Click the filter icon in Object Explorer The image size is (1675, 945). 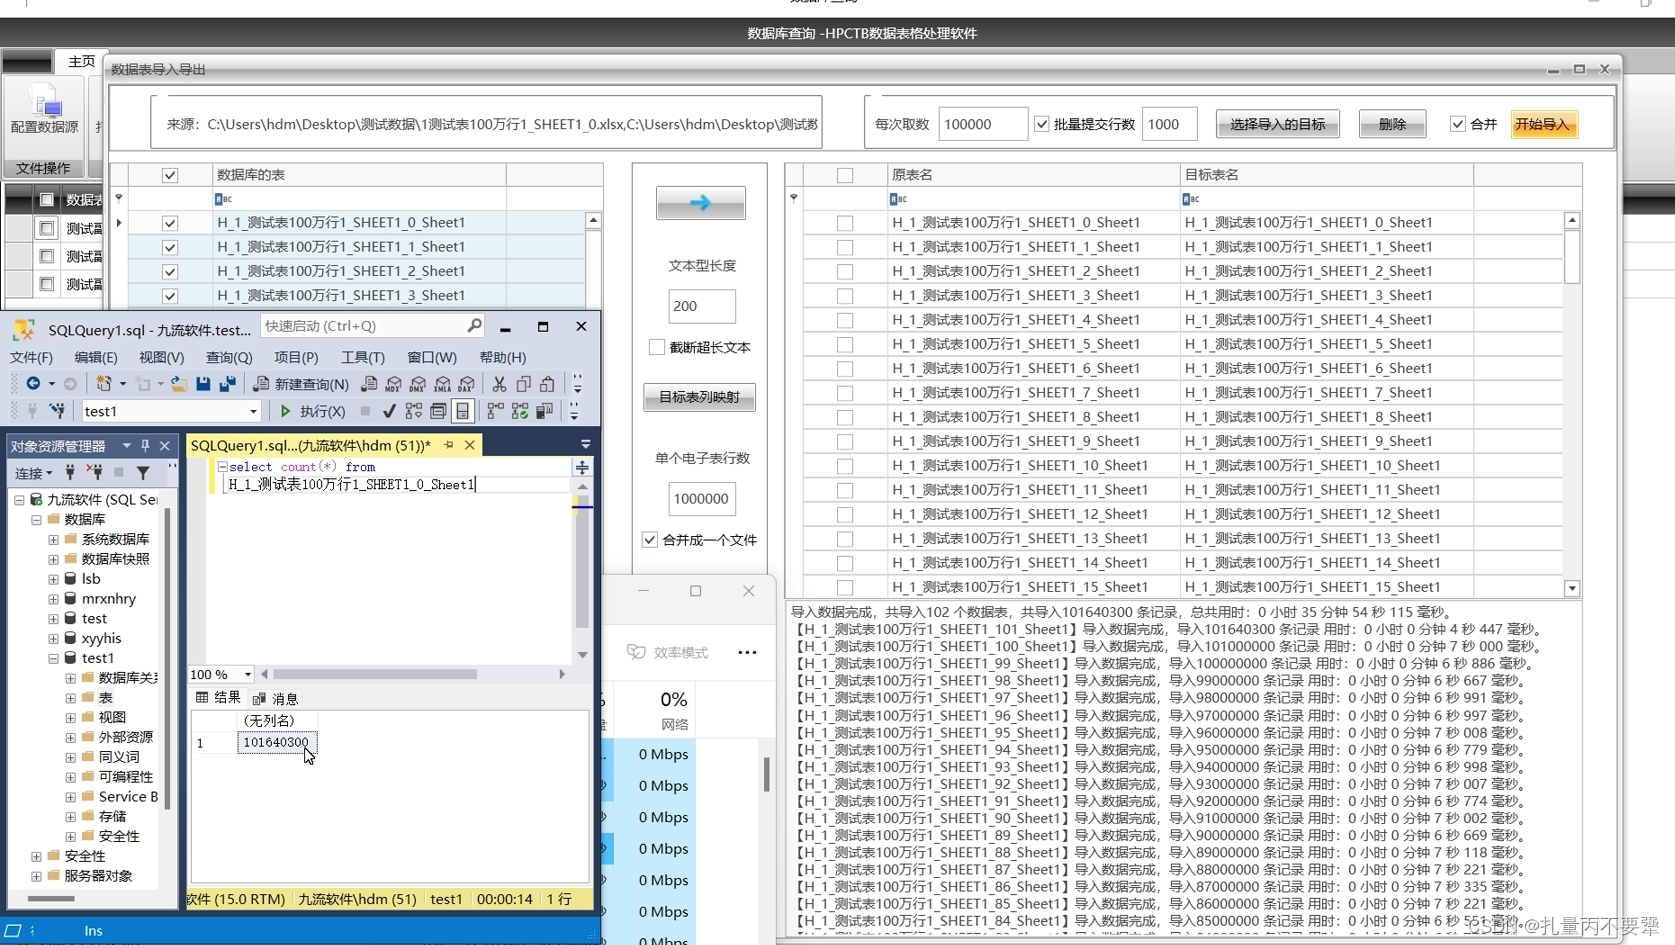[x=143, y=473]
